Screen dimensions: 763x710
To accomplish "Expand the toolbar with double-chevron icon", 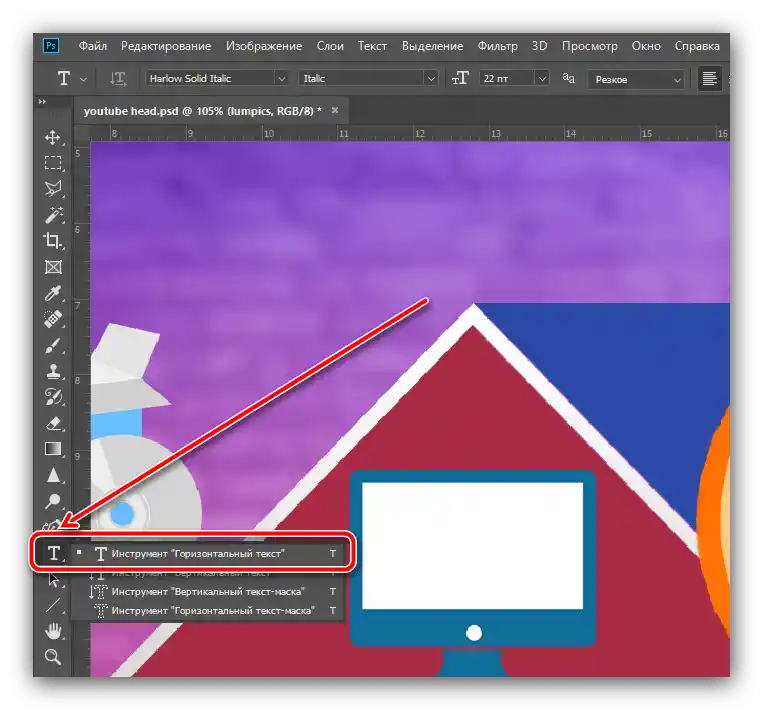I will 42,102.
